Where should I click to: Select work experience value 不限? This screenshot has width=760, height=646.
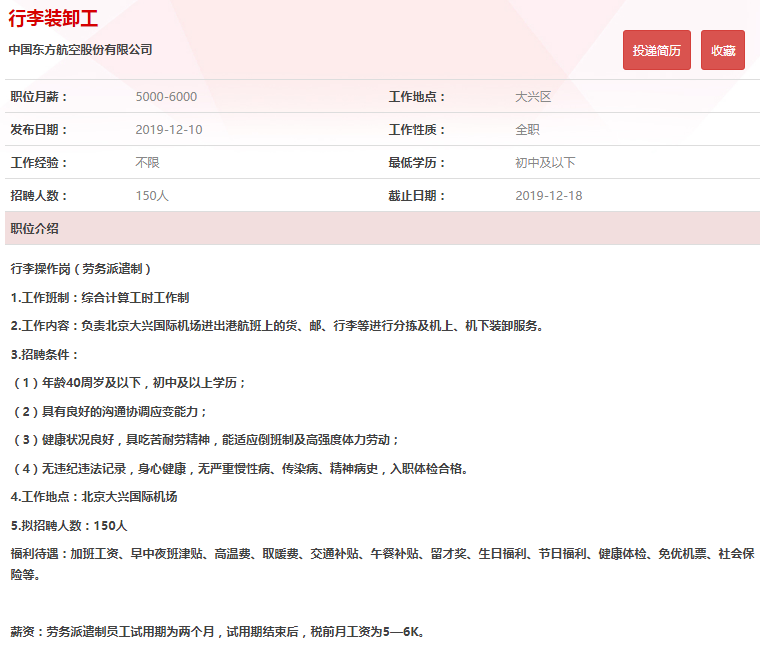point(147,162)
